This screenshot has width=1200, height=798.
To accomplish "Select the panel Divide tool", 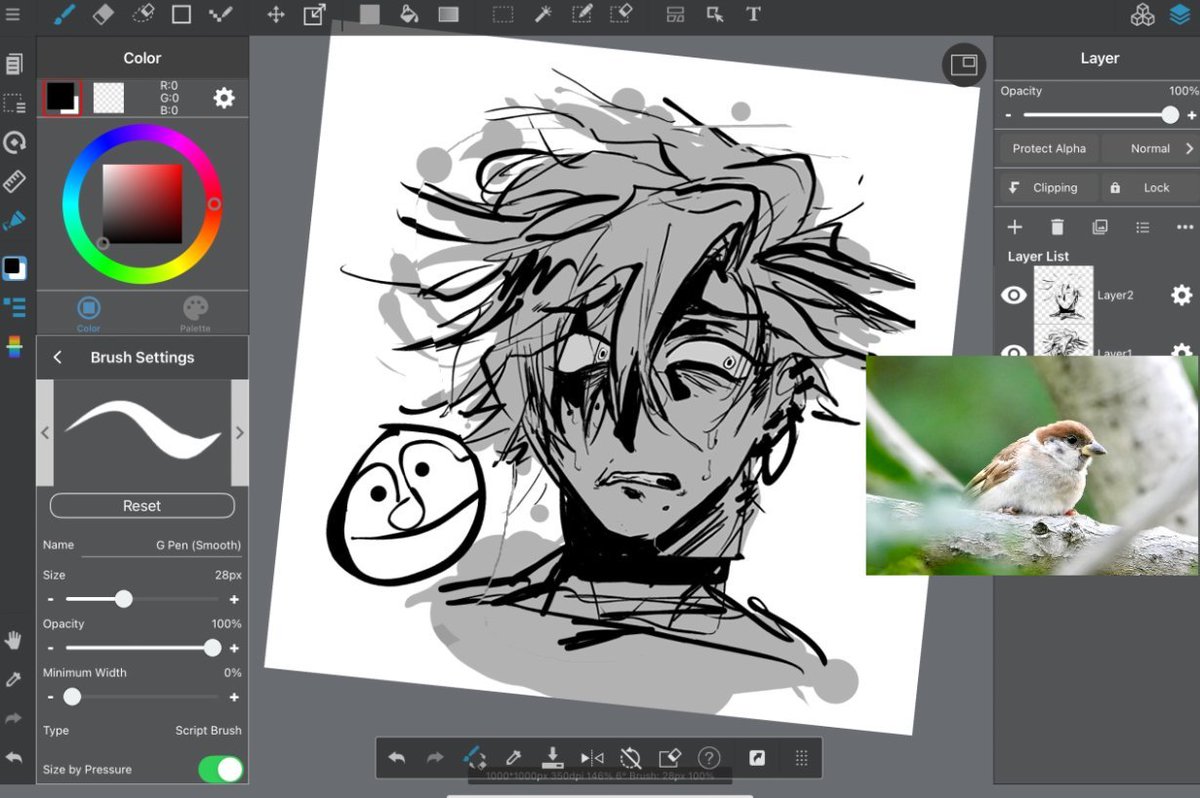I will click(x=676, y=15).
